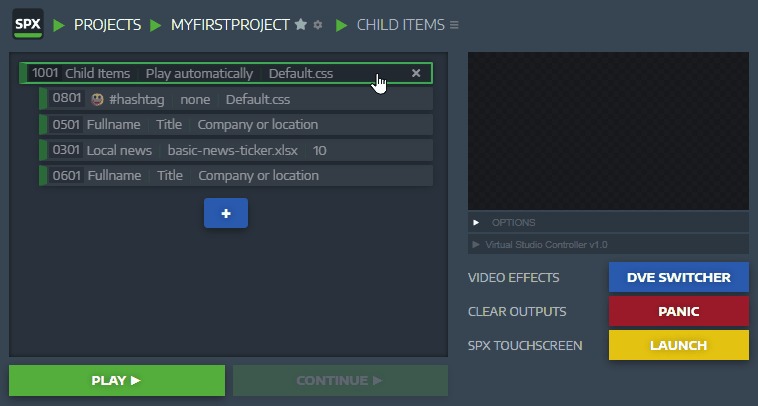
Task: Go to PROJECTS in the breadcrumb
Action: 107,25
